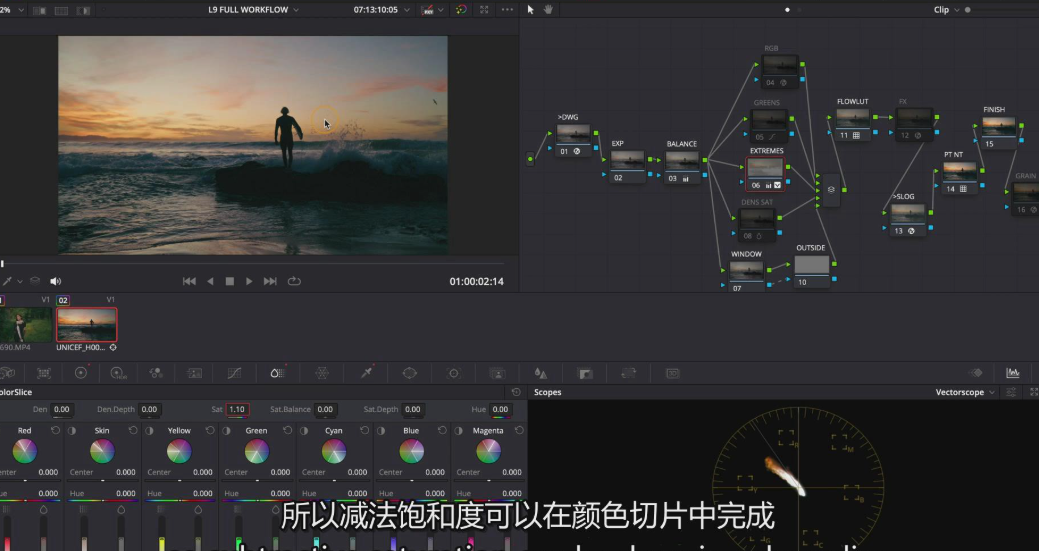Open the picker options arrow below viewer
1039x551 pixels.
coord(19,281)
